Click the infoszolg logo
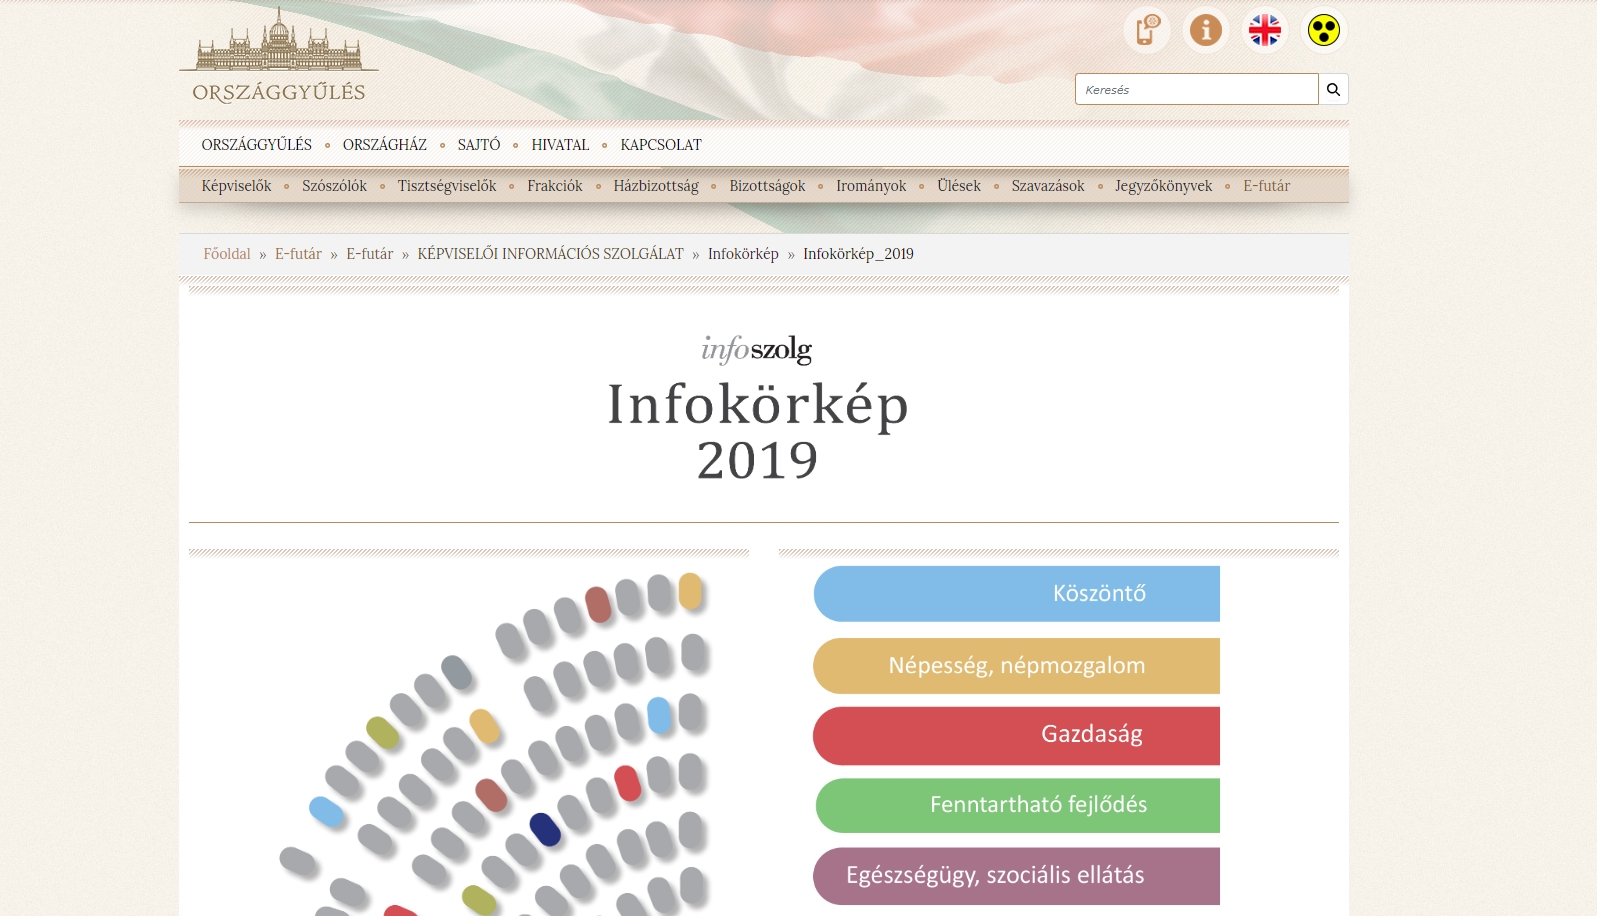The height and width of the screenshot is (916, 1597). point(757,349)
